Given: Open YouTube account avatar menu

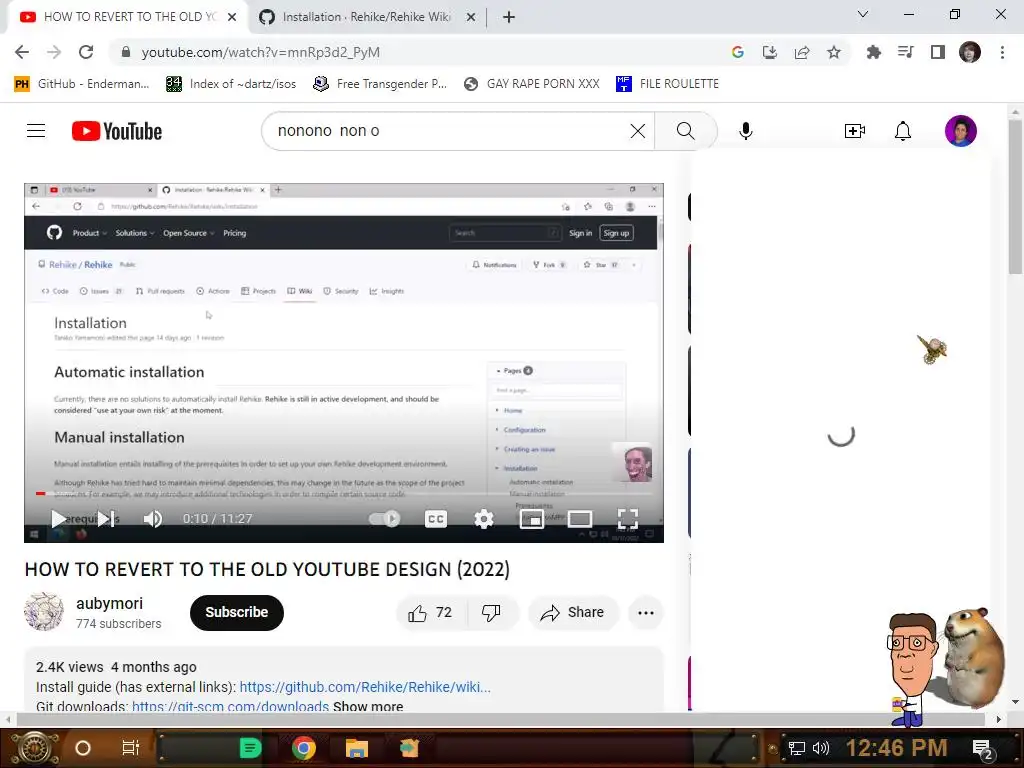Looking at the screenshot, I should (x=961, y=131).
